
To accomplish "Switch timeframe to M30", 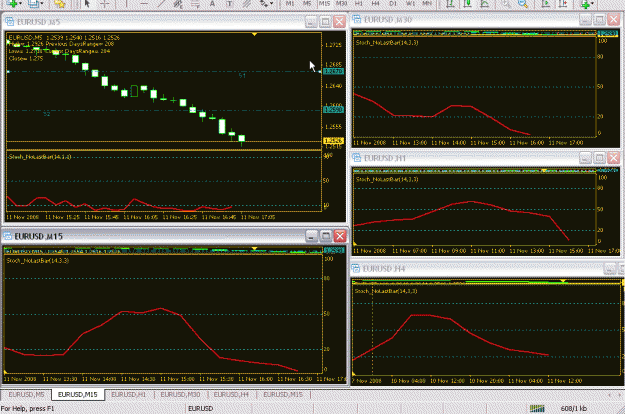I will (x=341, y=4).
